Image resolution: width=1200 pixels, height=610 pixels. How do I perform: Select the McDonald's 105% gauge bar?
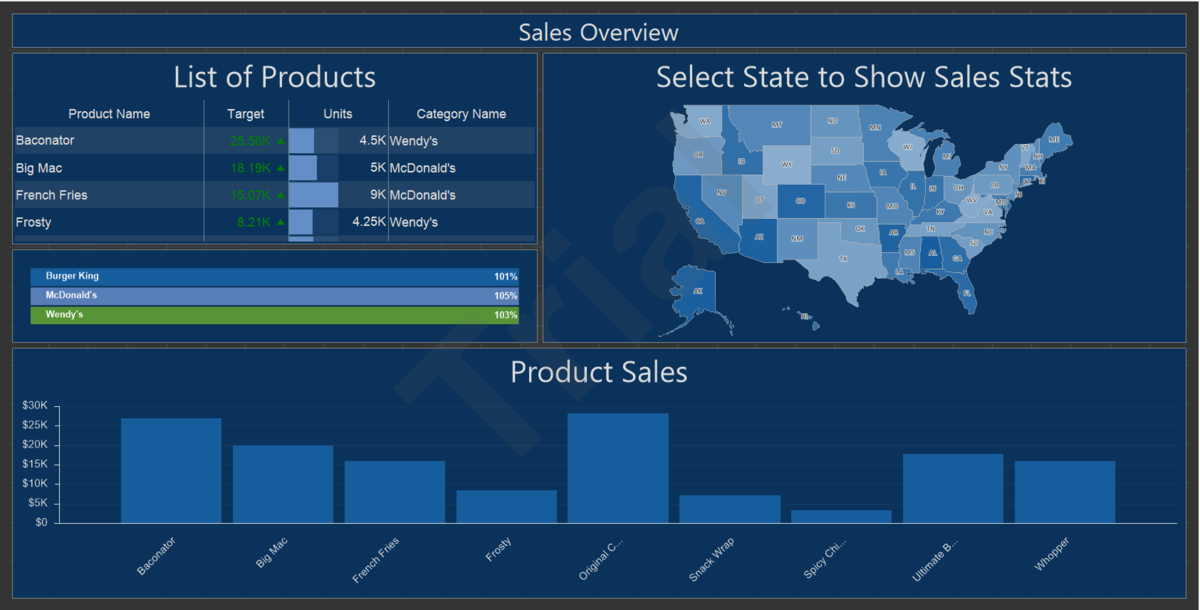point(275,296)
